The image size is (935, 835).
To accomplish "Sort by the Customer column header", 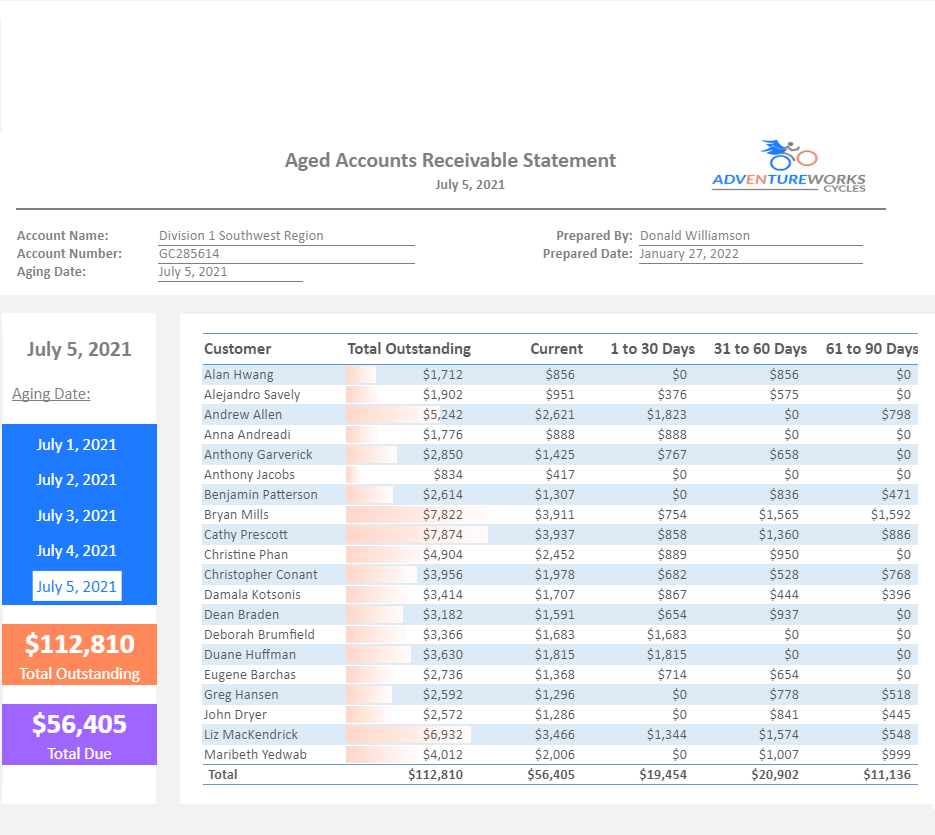I will click(237, 349).
